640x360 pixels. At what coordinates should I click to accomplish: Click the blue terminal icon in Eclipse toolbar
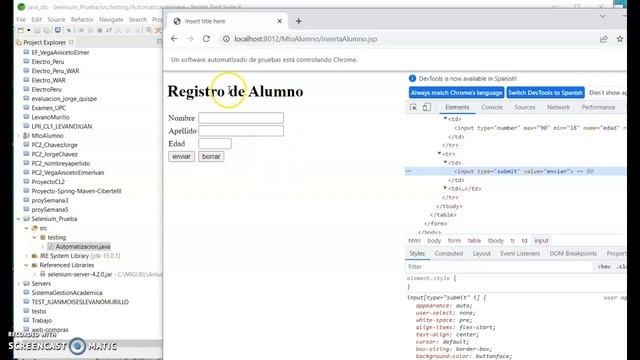pyautogui.click(x=58, y=30)
